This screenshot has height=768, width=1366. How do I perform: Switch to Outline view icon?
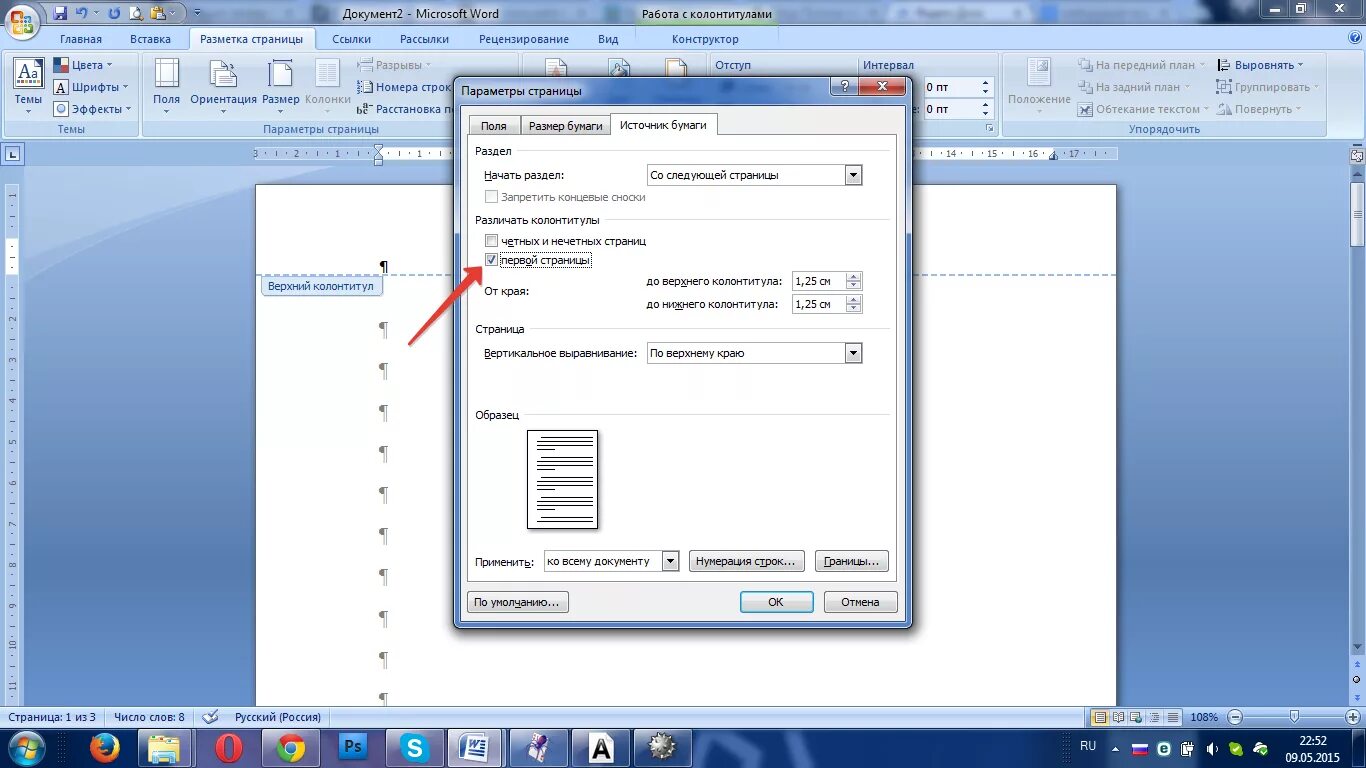click(1154, 717)
